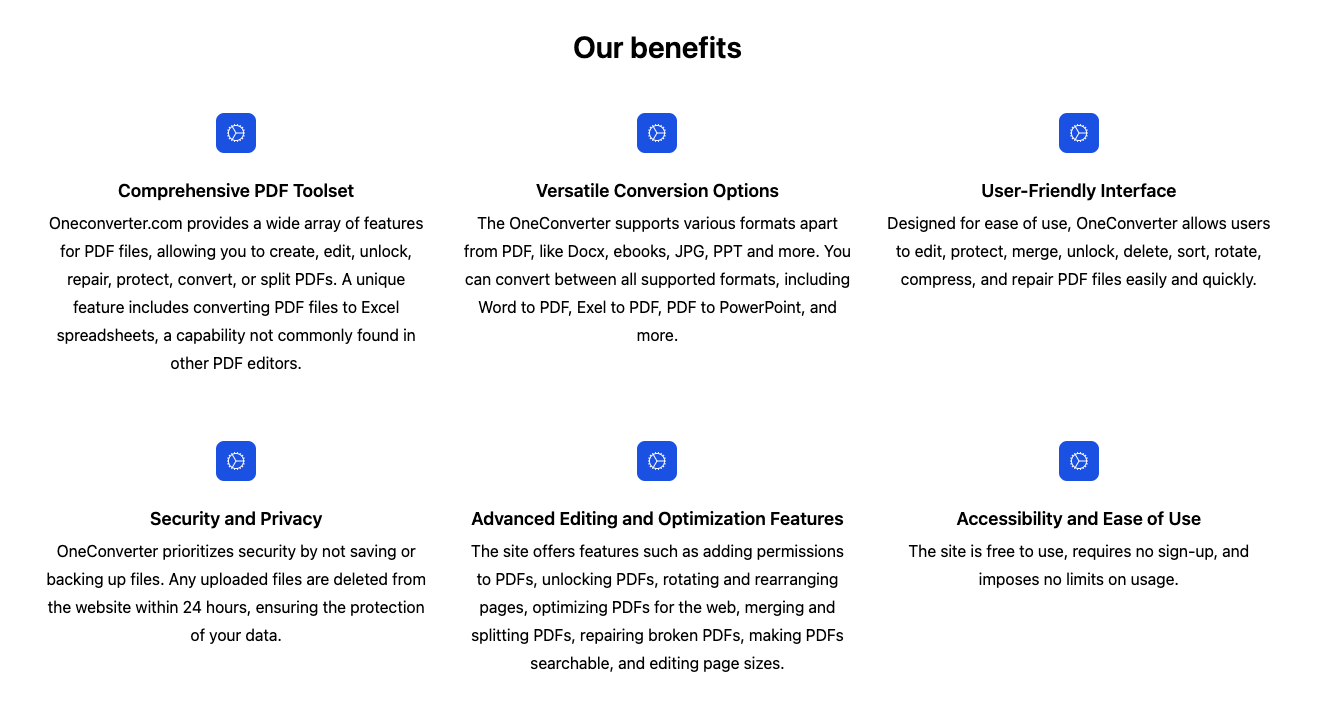Screen dimensions: 1327x719
Task: Click the paragraph about deleting files within 24 hours
Action: [x=236, y=593]
